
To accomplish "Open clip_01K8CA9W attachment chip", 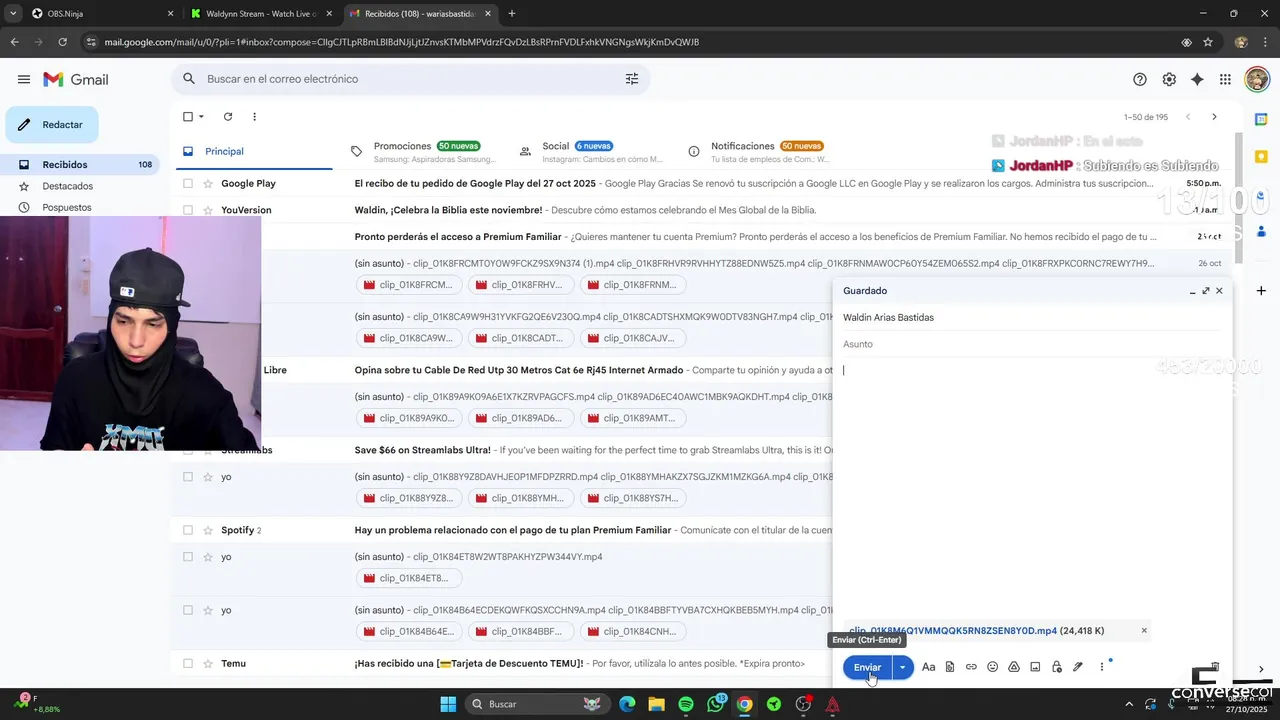I will coord(409,338).
